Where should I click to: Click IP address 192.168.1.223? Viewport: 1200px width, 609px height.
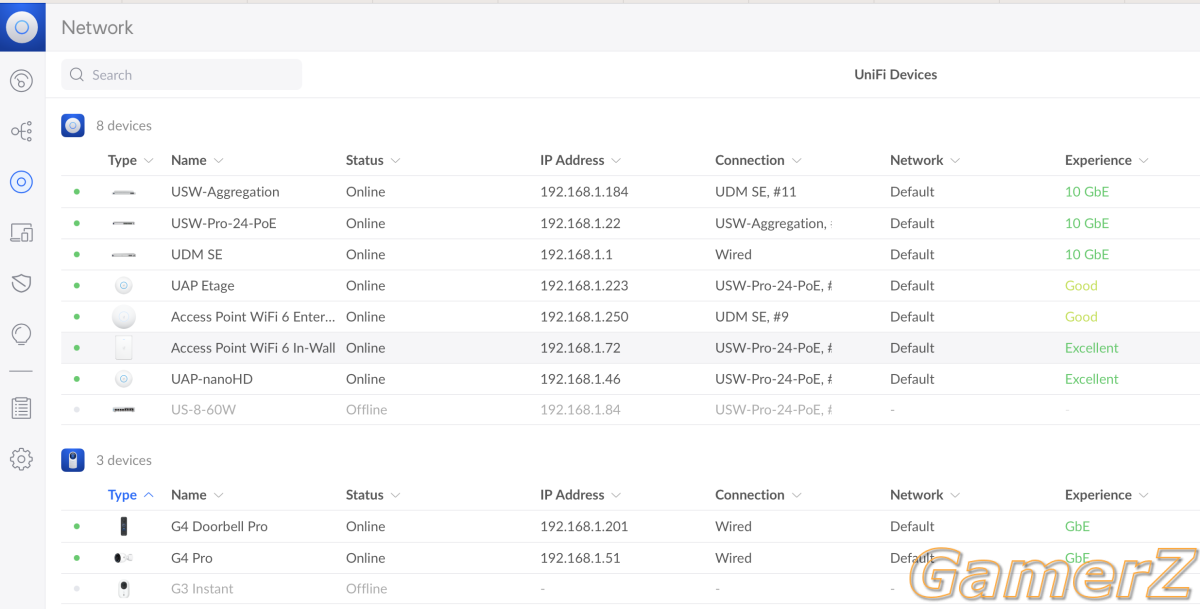[x=584, y=285]
